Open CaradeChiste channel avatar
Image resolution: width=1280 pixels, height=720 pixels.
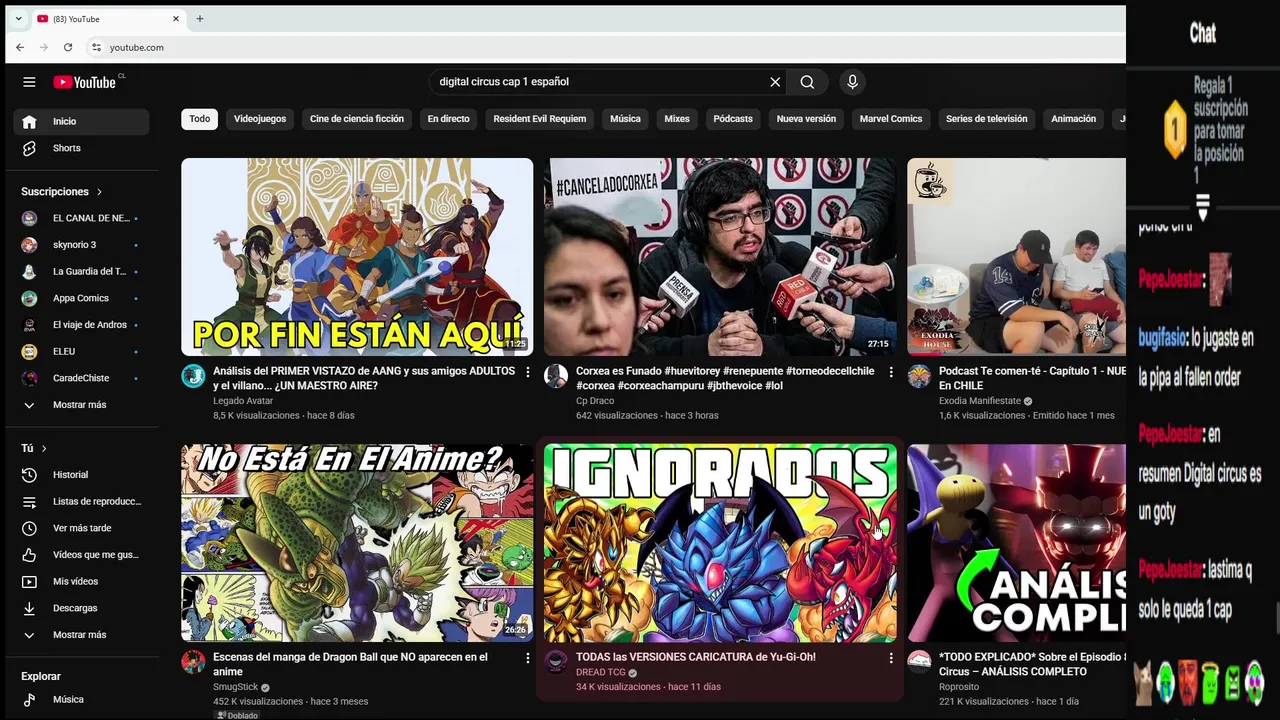(29, 378)
